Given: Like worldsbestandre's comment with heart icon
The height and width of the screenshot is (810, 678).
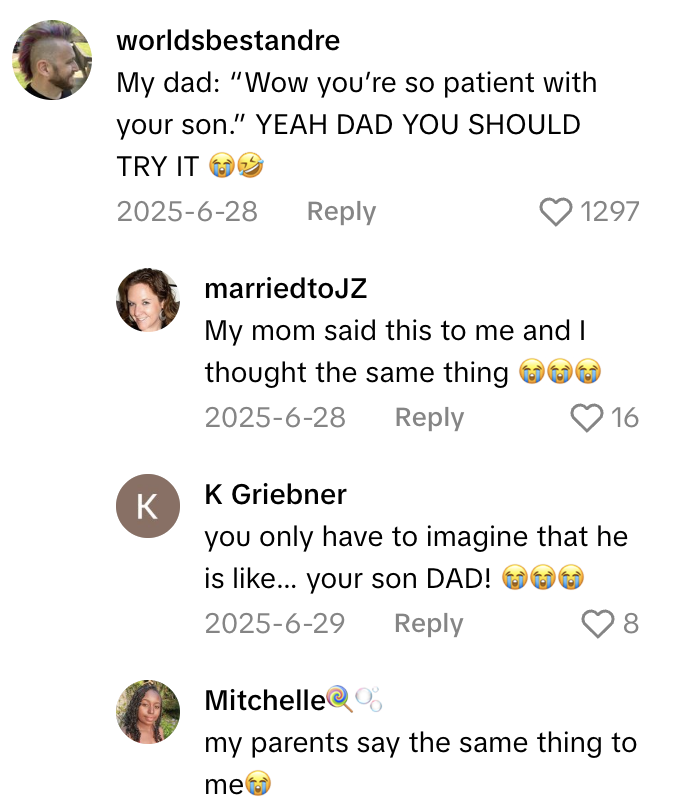Looking at the screenshot, I should coord(555,212).
